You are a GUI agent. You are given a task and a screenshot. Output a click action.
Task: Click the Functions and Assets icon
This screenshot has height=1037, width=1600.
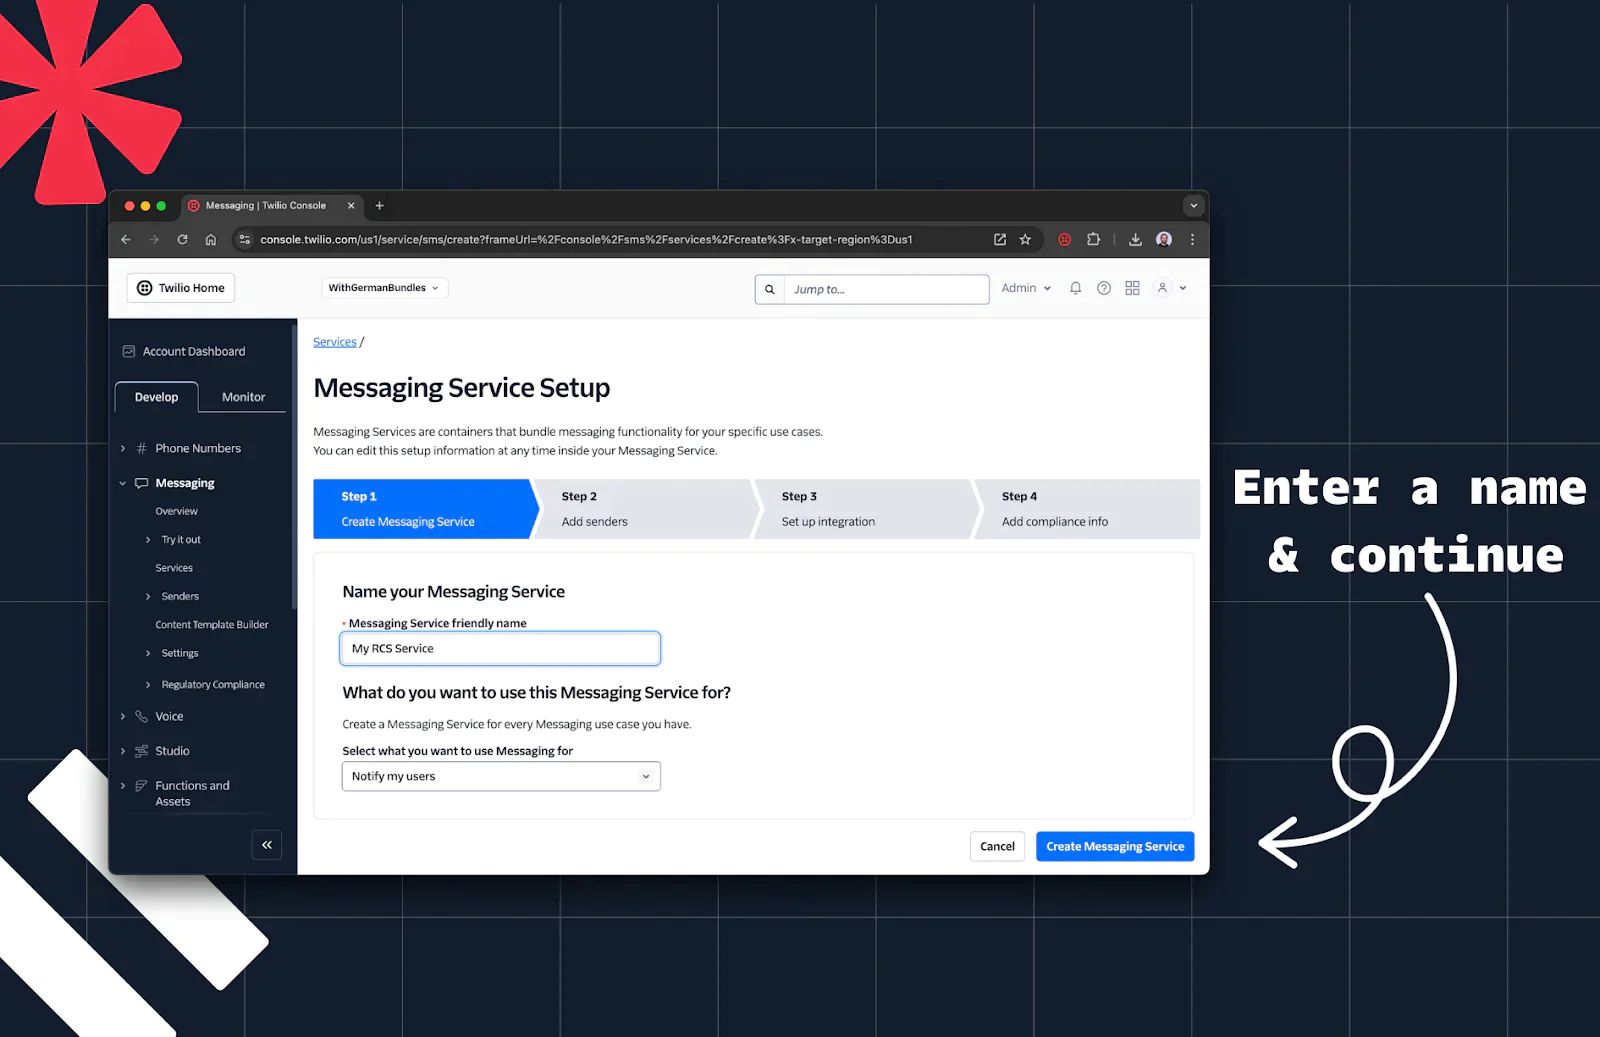pos(141,786)
